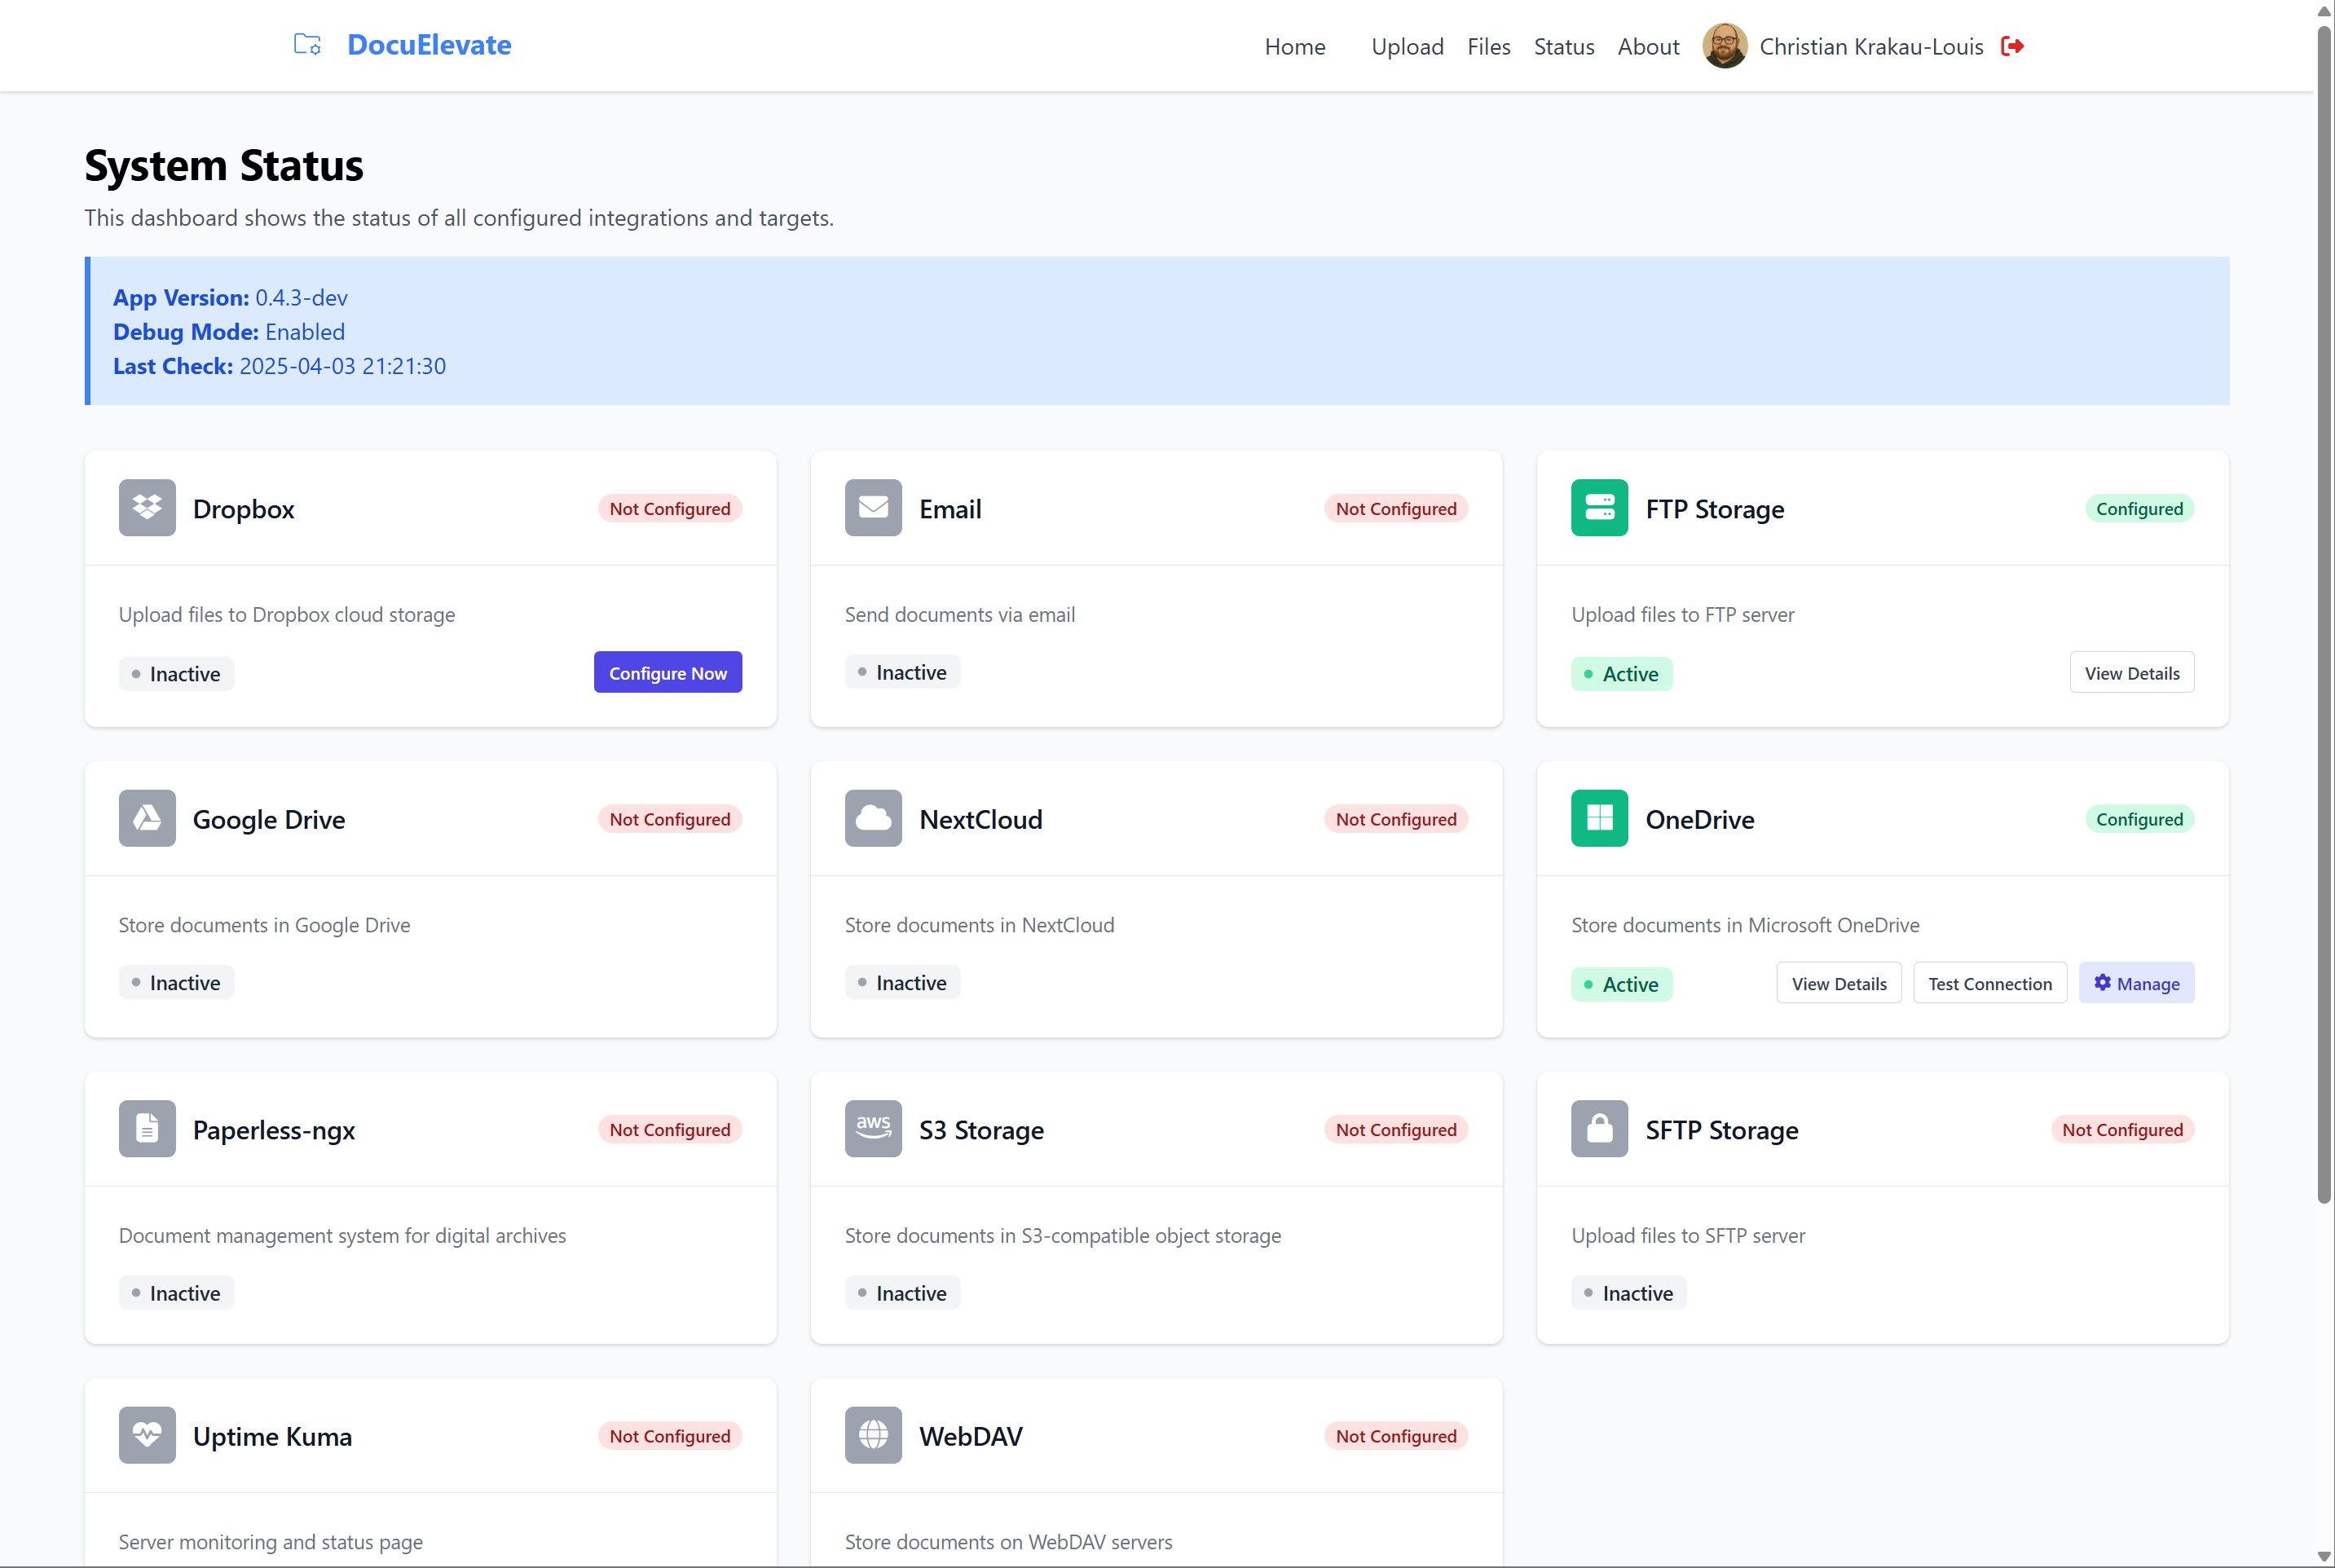Click the scrollbar down arrow

coord(2324,1556)
